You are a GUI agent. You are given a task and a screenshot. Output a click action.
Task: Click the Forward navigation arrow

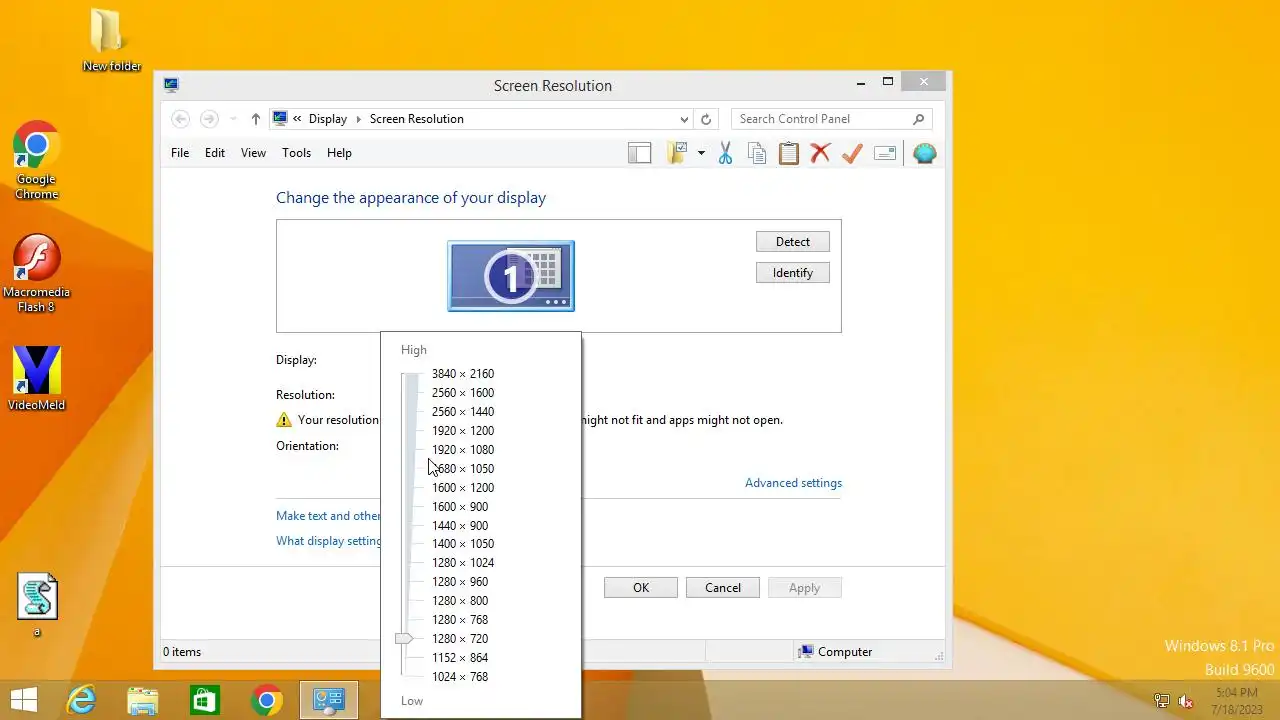(x=209, y=119)
